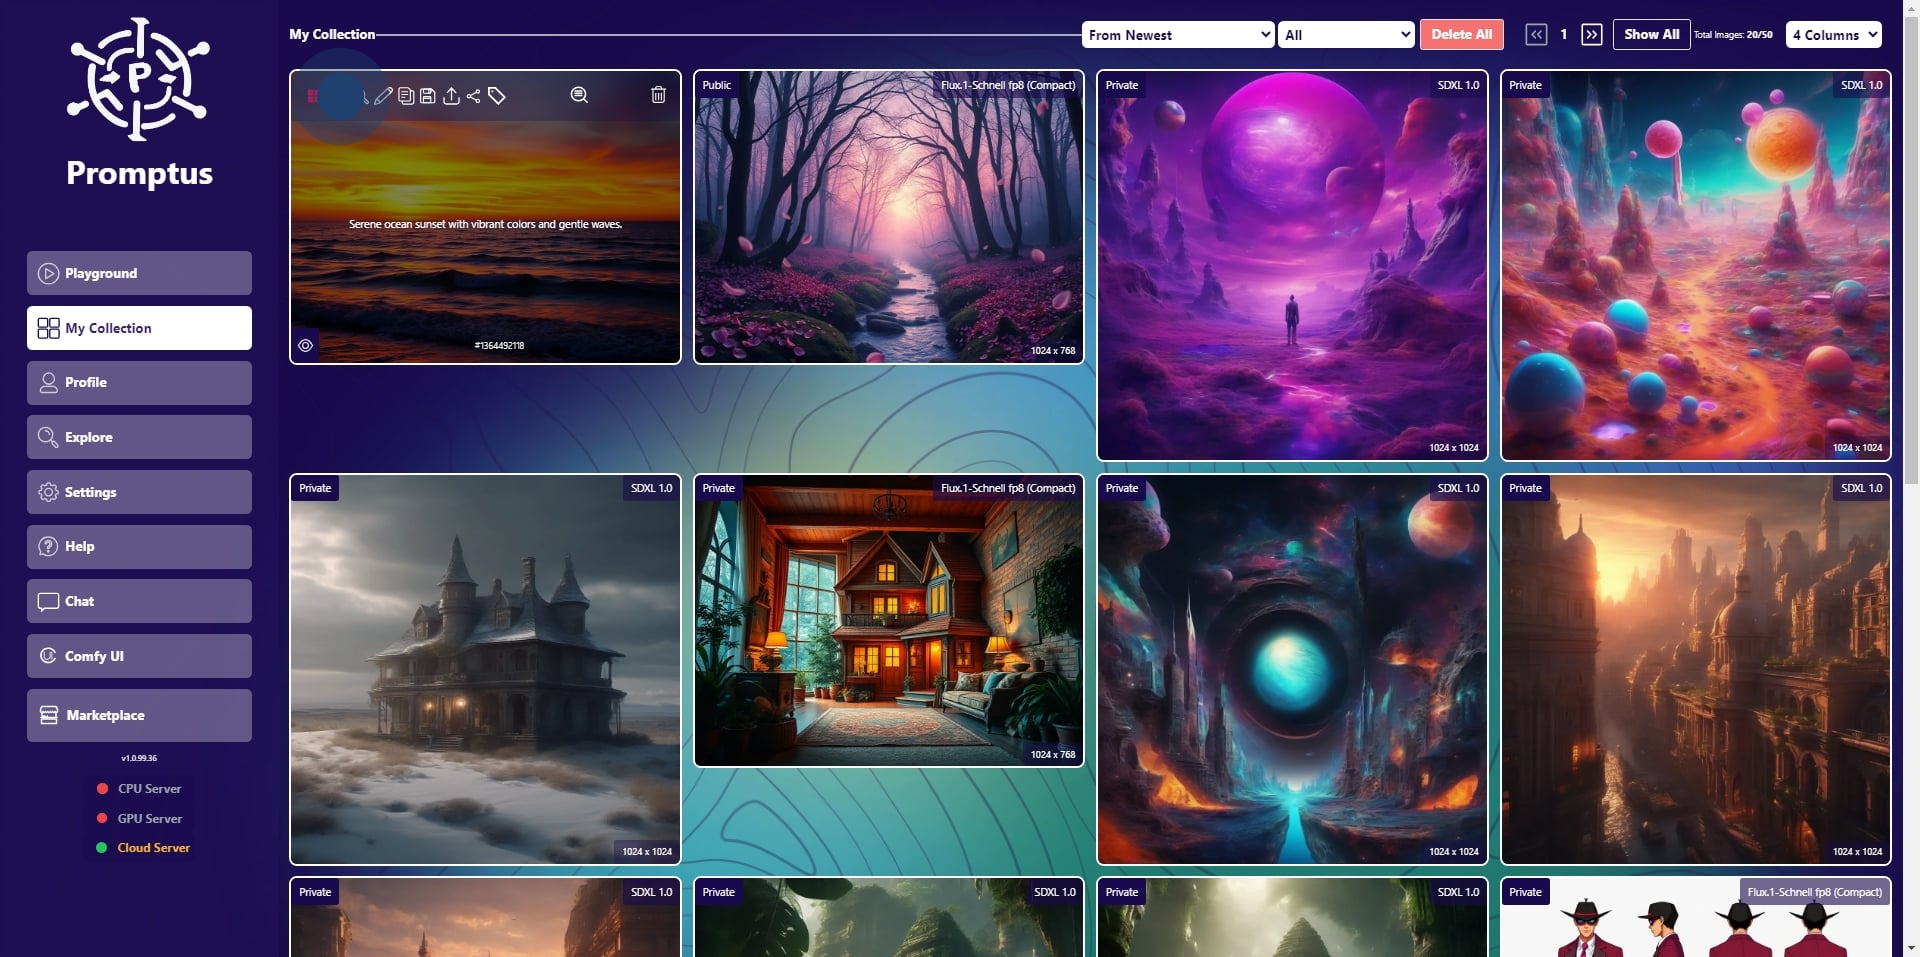Open Chat from the sidebar
1920x957 pixels.
pos(139,601)
